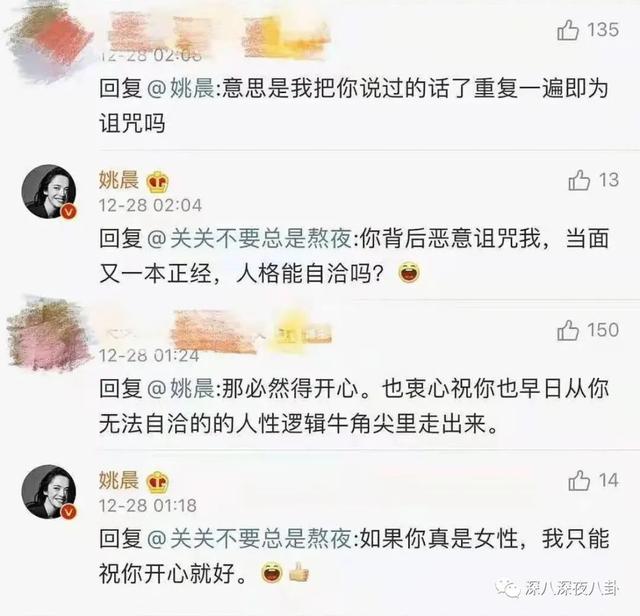Viewport: 640px width, 616px height.
Task: Open @关关不要总是熬夜 mention in 01:18 comment
Action: pyautogui.click(x=249, y=538)
